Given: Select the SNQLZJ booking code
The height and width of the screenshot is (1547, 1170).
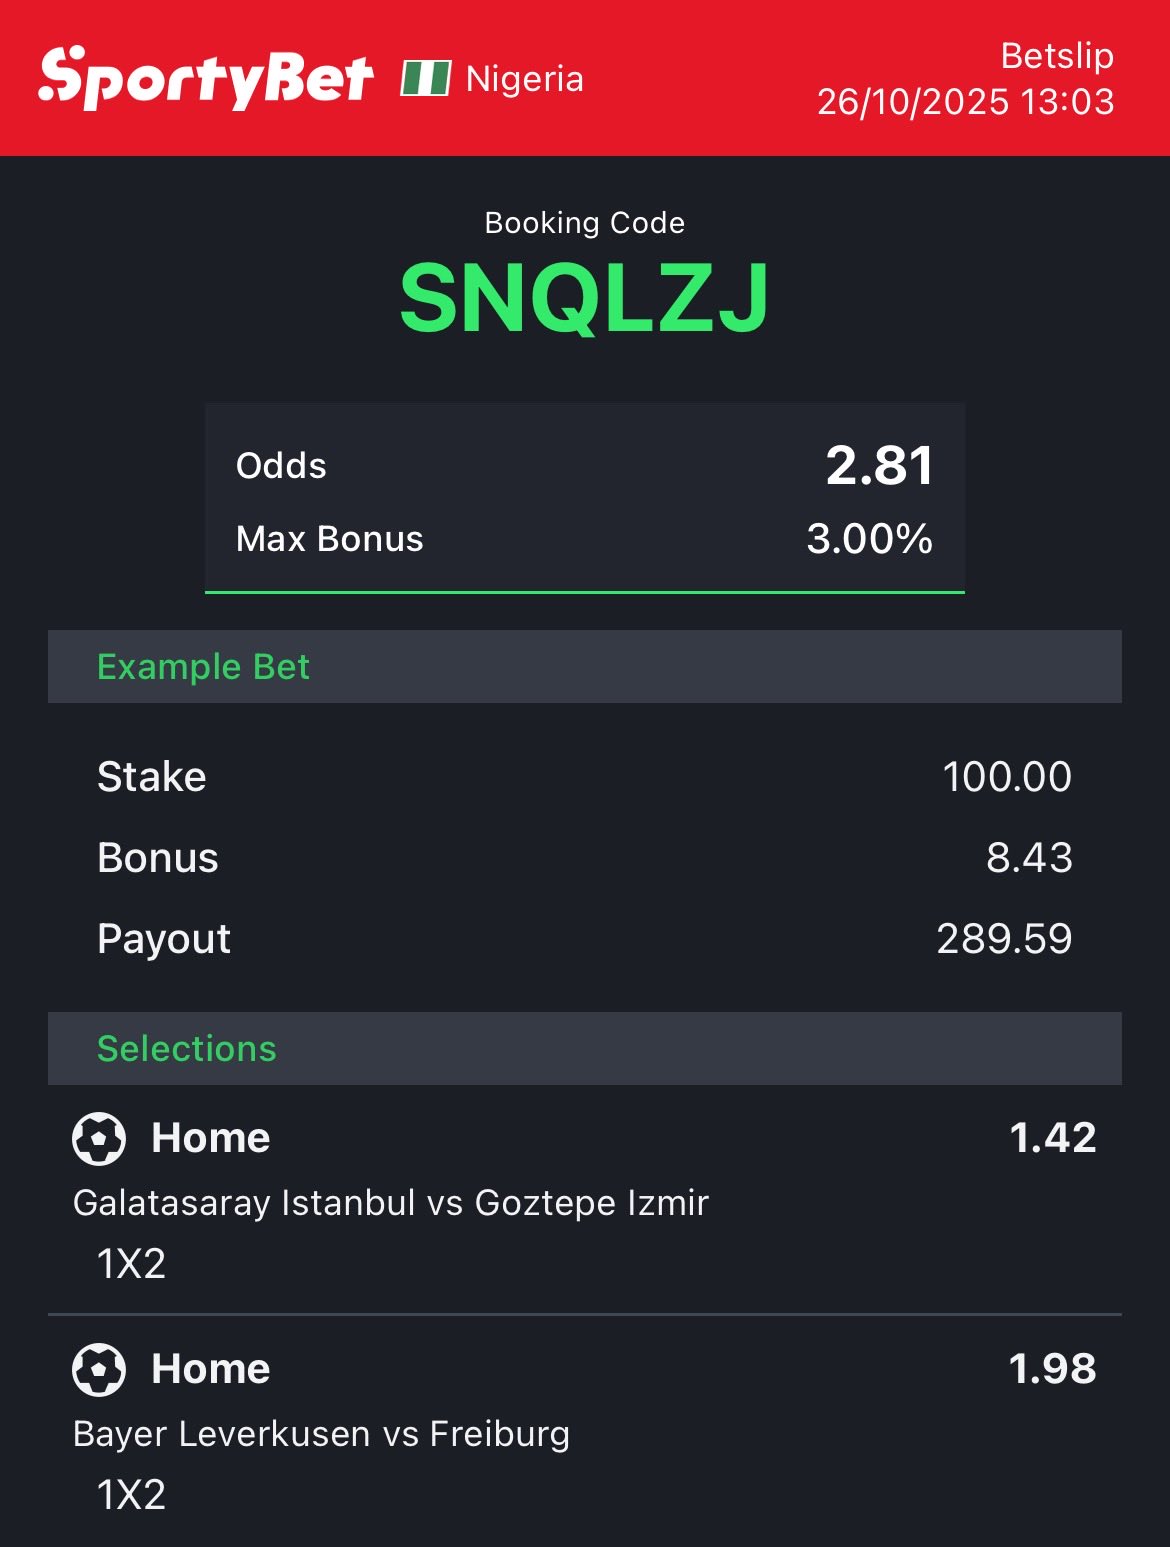Looking at the screenshot, I should pyautogui.click(x=584, y=298).
